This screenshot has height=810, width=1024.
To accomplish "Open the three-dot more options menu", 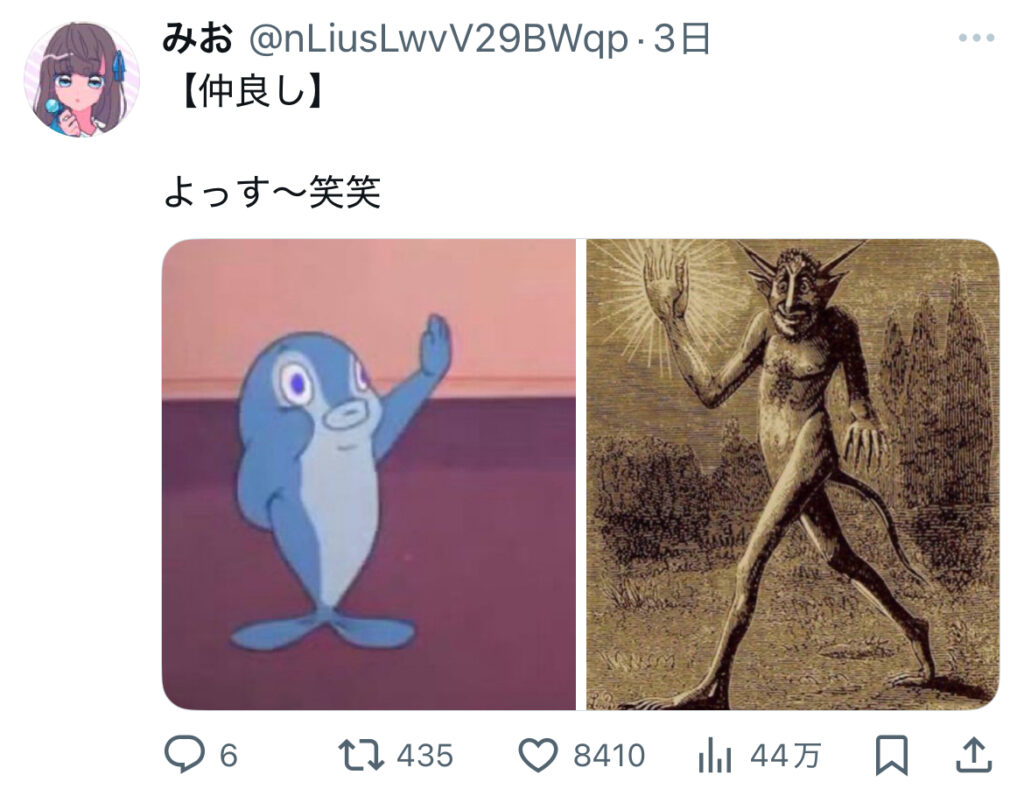I will tap(976, 38).
